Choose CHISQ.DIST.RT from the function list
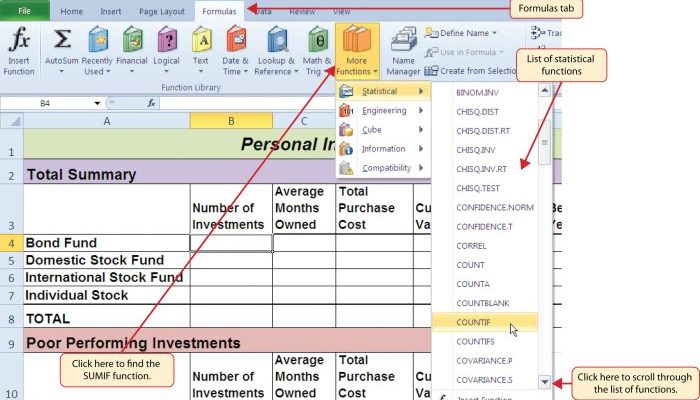Screen dimensions: 700x400 pos(483,131)
